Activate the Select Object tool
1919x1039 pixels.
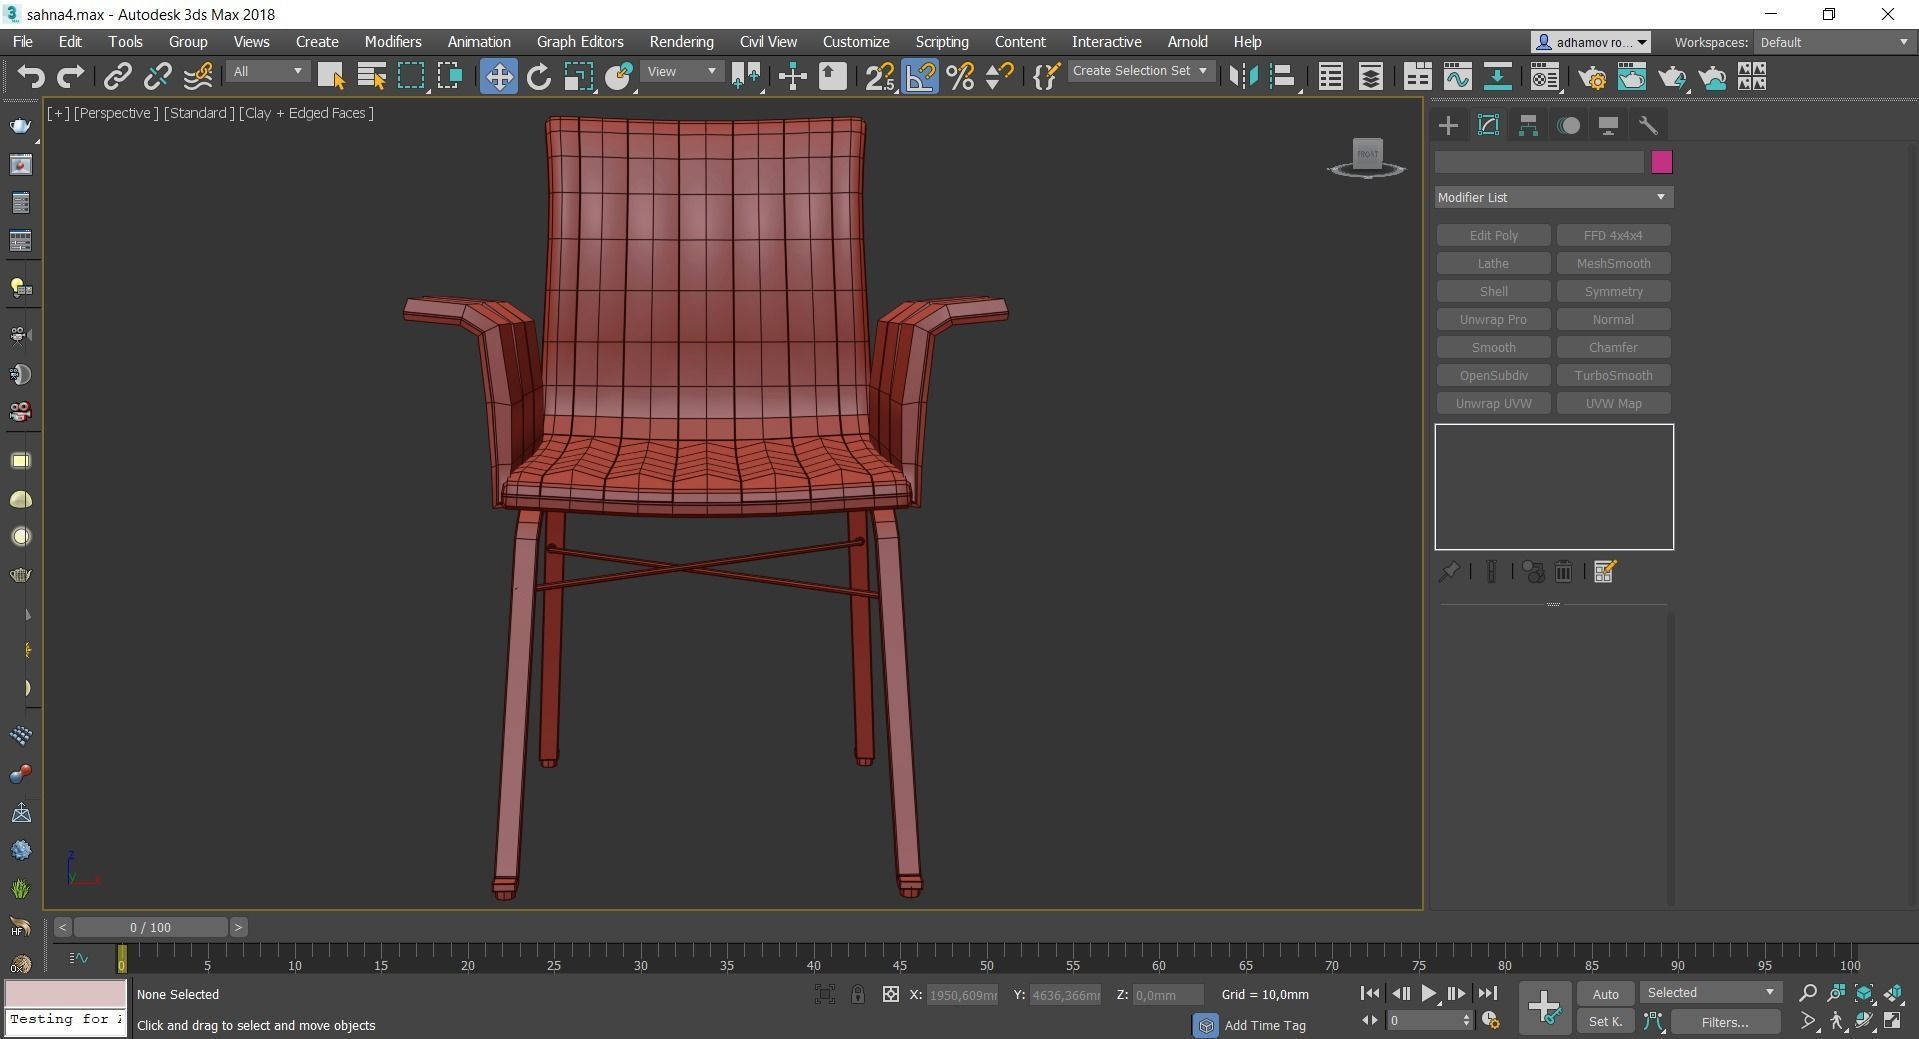tap(331, 76)
